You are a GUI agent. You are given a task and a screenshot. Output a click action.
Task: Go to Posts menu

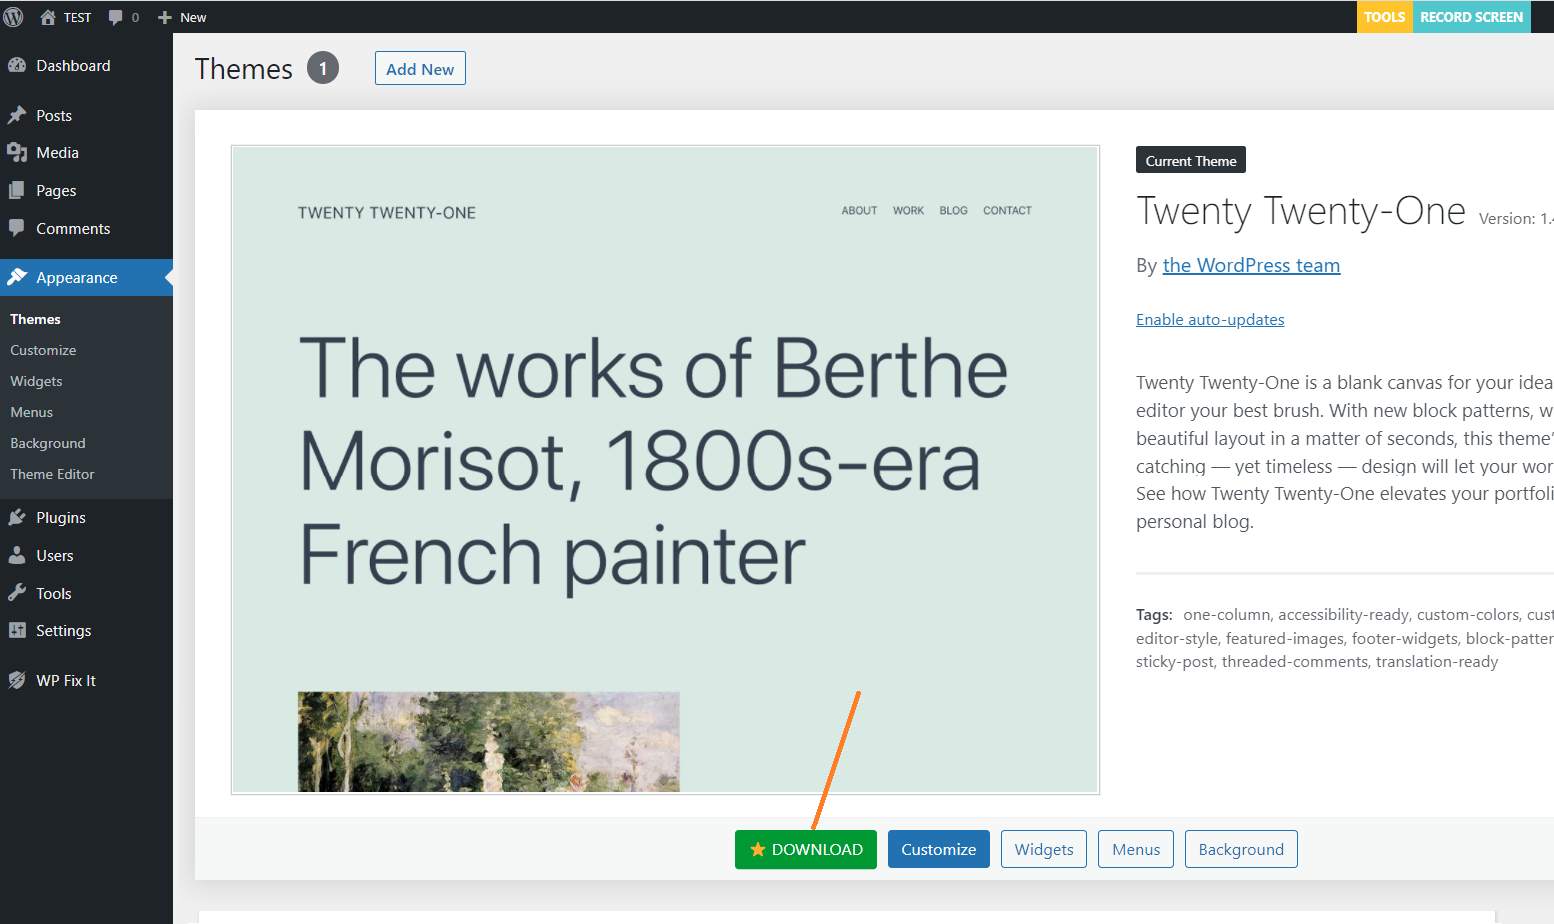coord(86,115)
